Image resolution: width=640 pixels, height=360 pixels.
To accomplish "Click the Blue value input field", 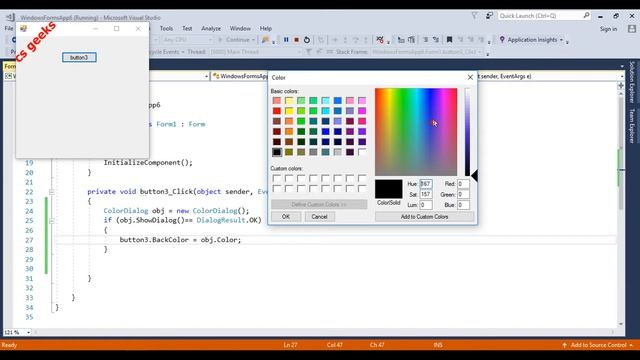I will point(463,205).
